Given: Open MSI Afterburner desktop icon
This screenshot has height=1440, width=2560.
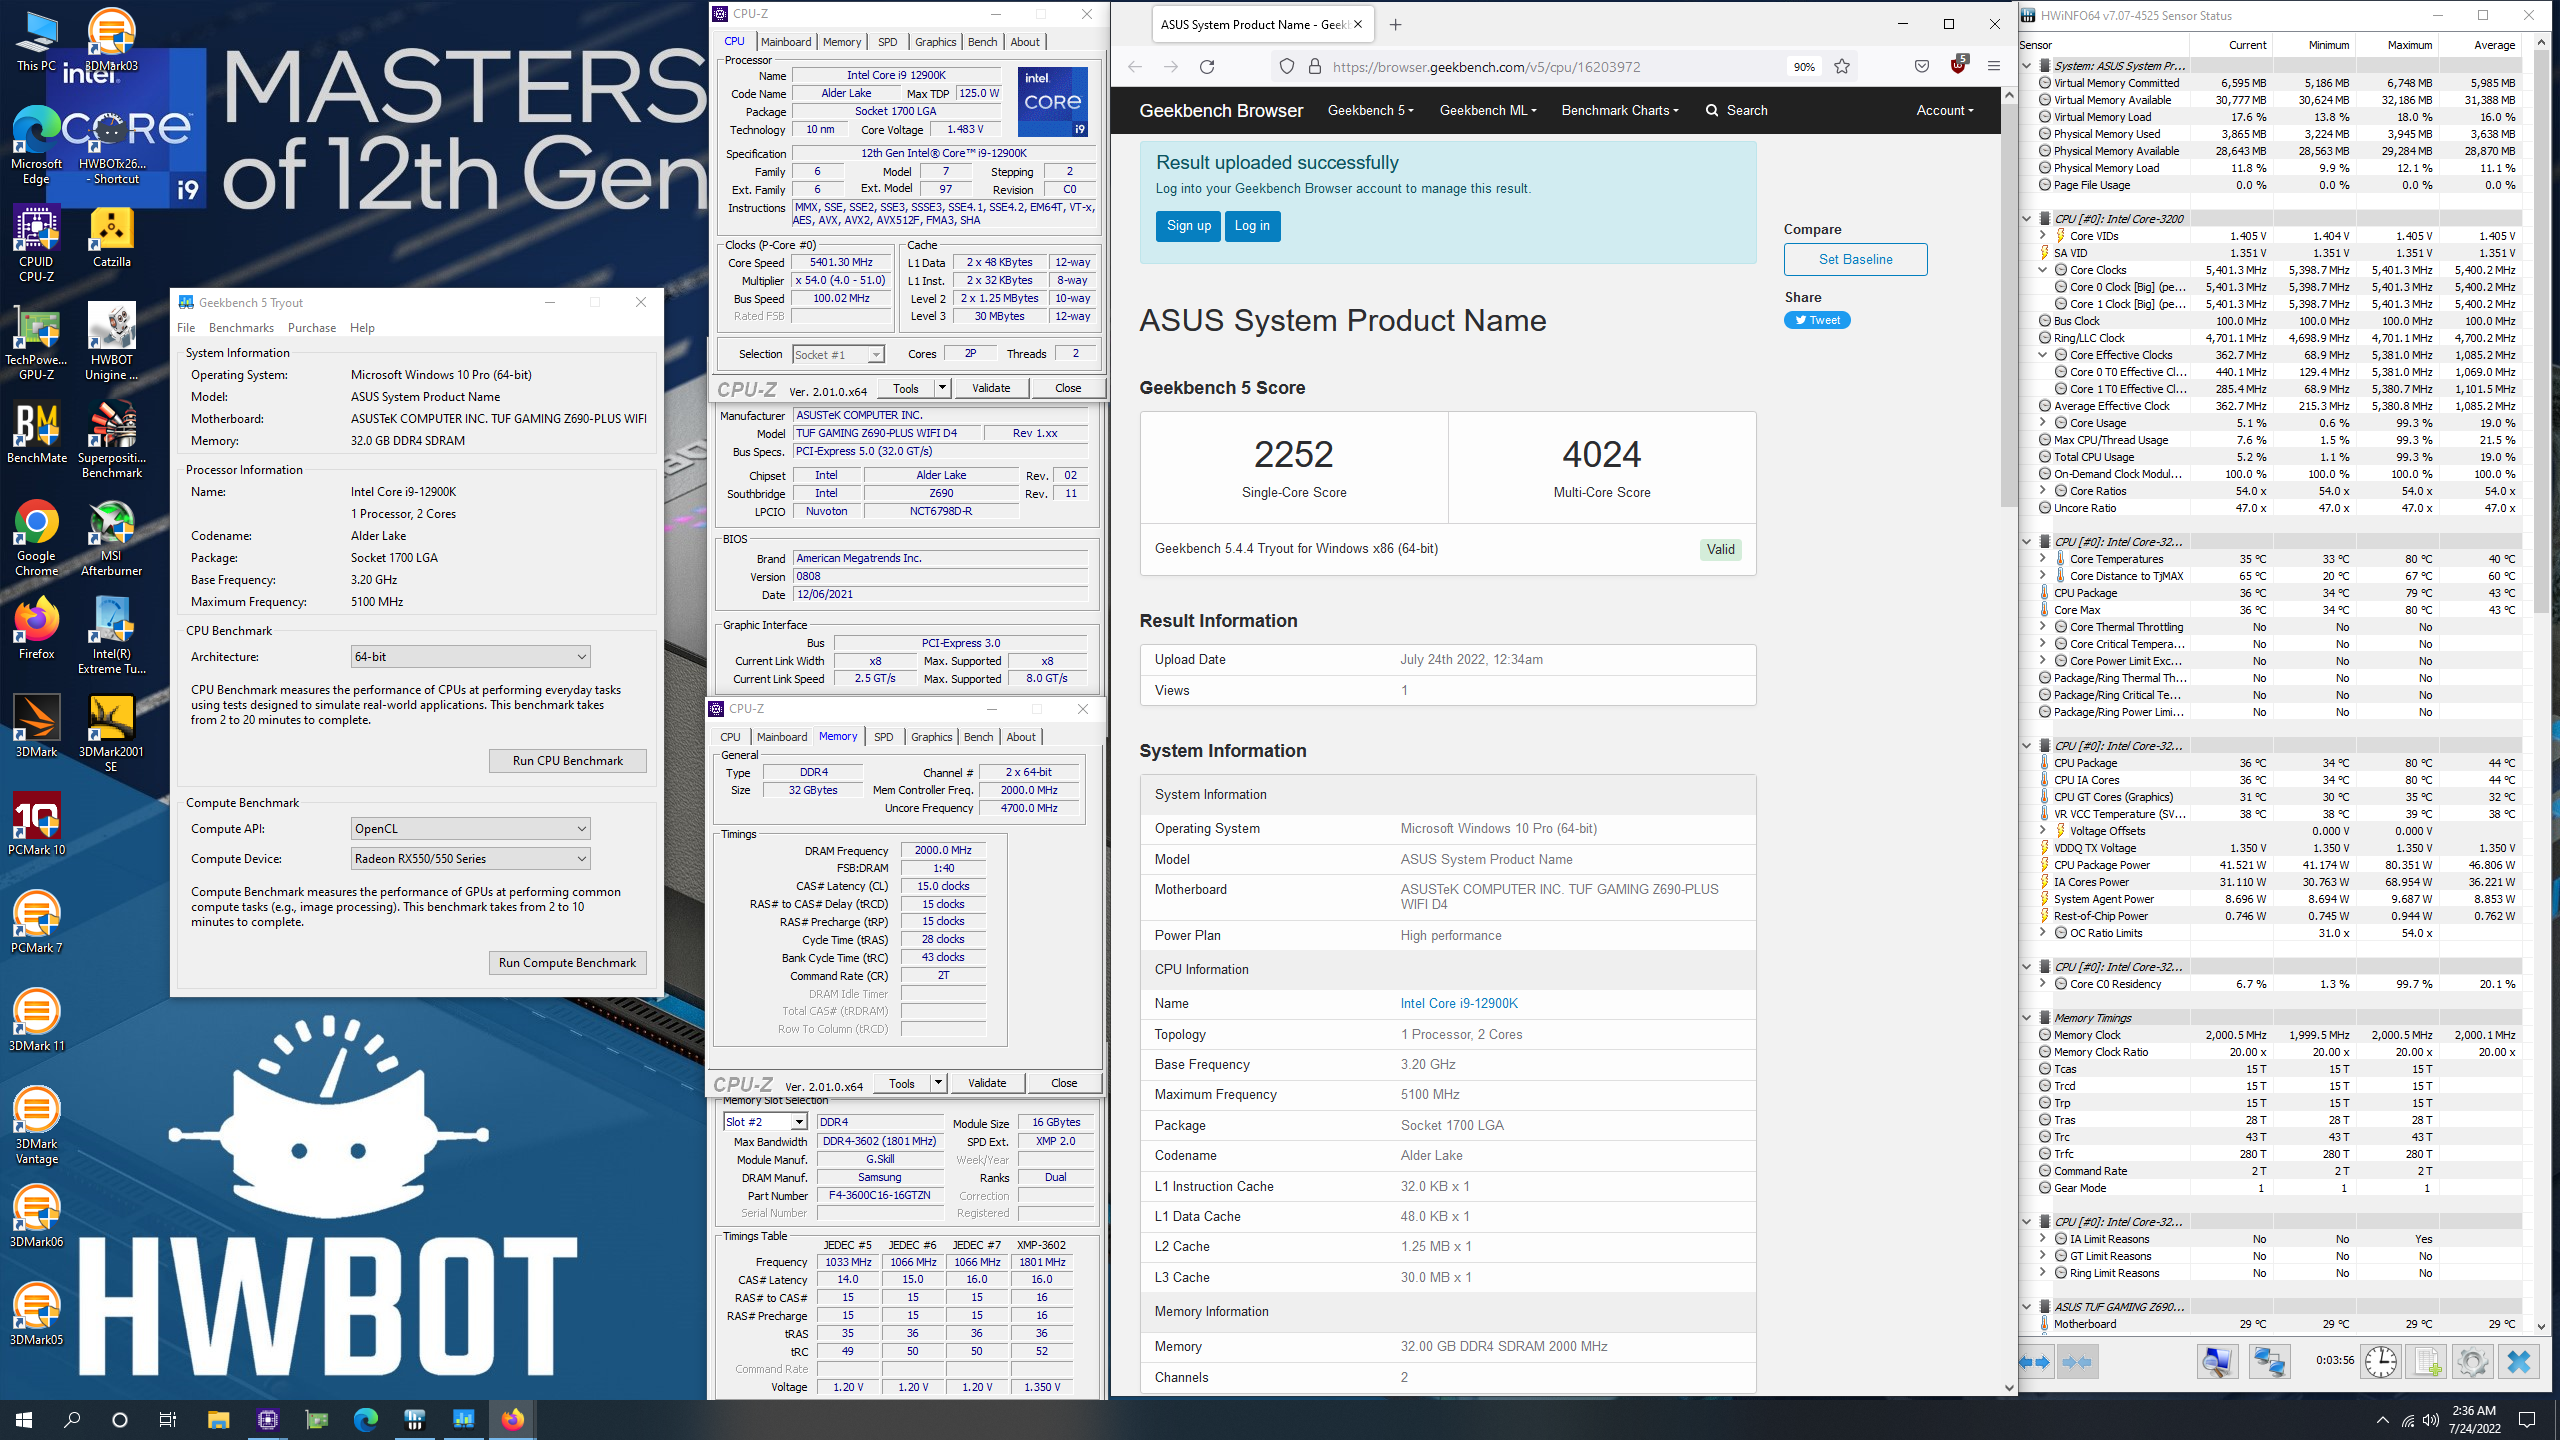Looking at the screenshot, I should point(111,538).
